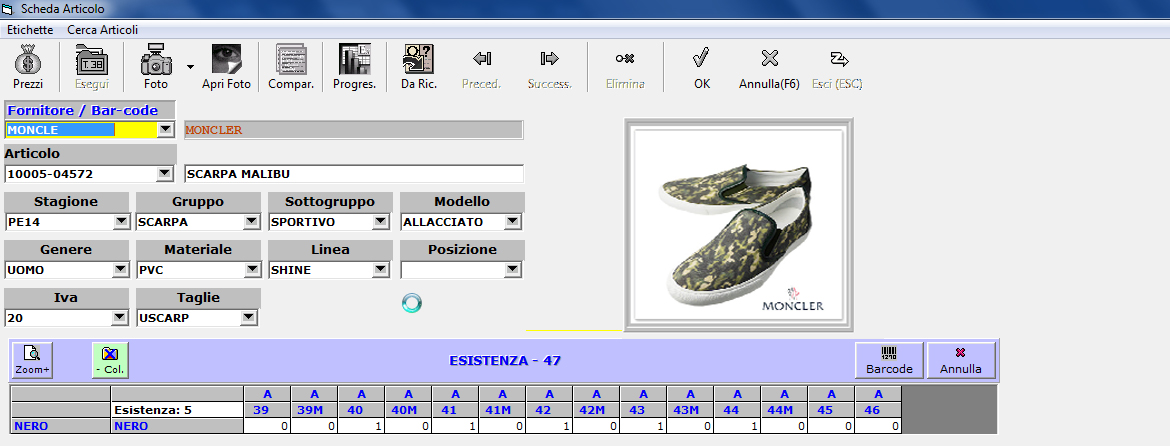The image size is (1170, 446).
Task: Select size column header 43
Action: pos(643,410)
